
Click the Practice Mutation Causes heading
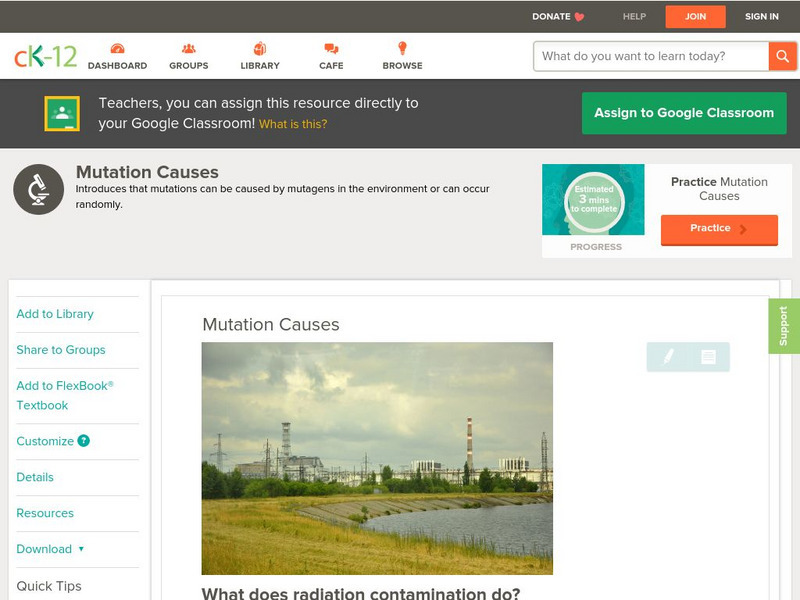click(x=719, y=189)
